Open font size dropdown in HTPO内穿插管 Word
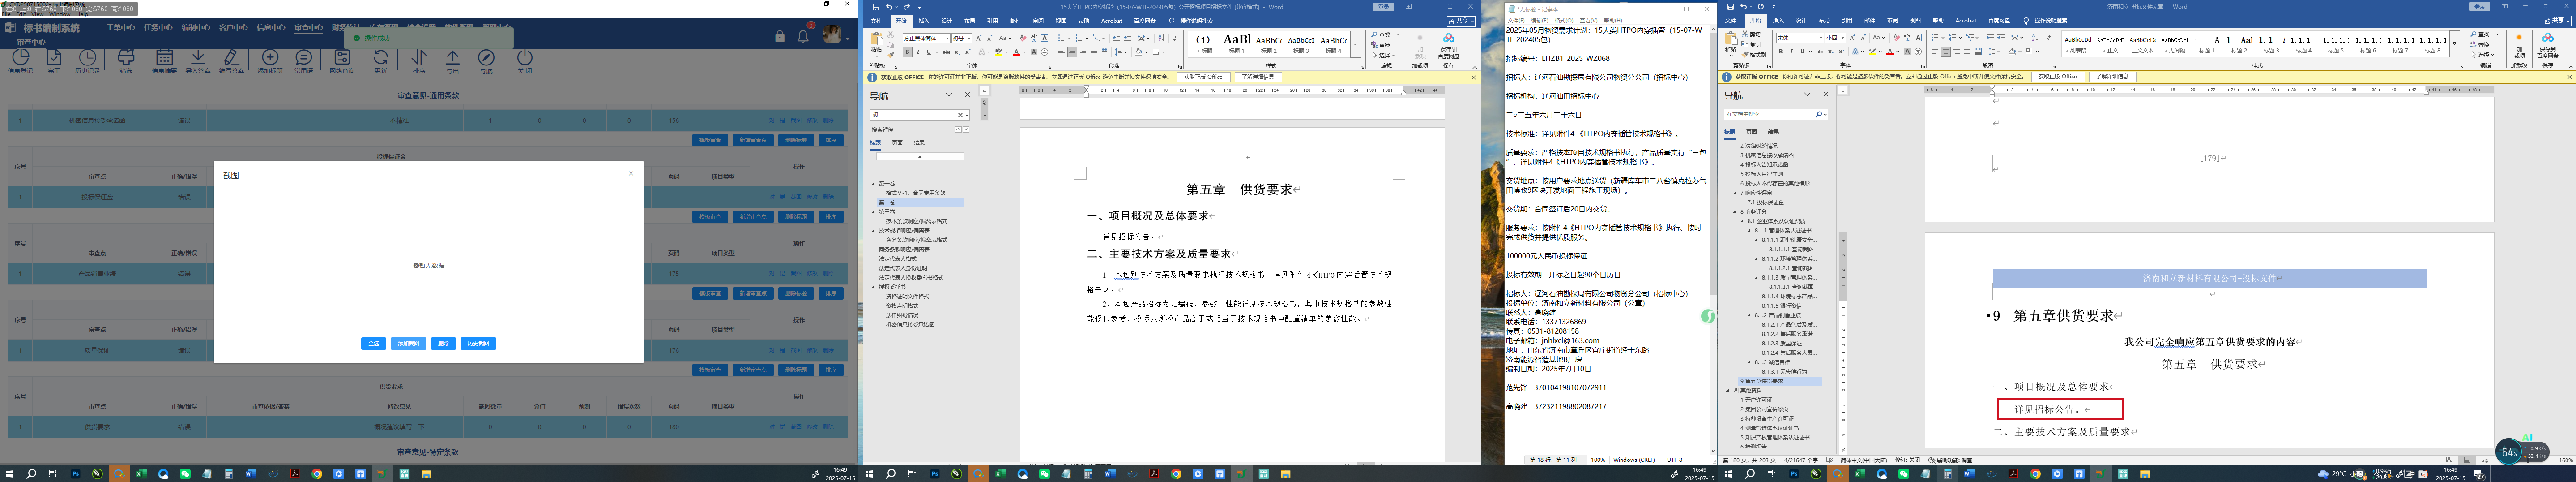 pos(969,38)
